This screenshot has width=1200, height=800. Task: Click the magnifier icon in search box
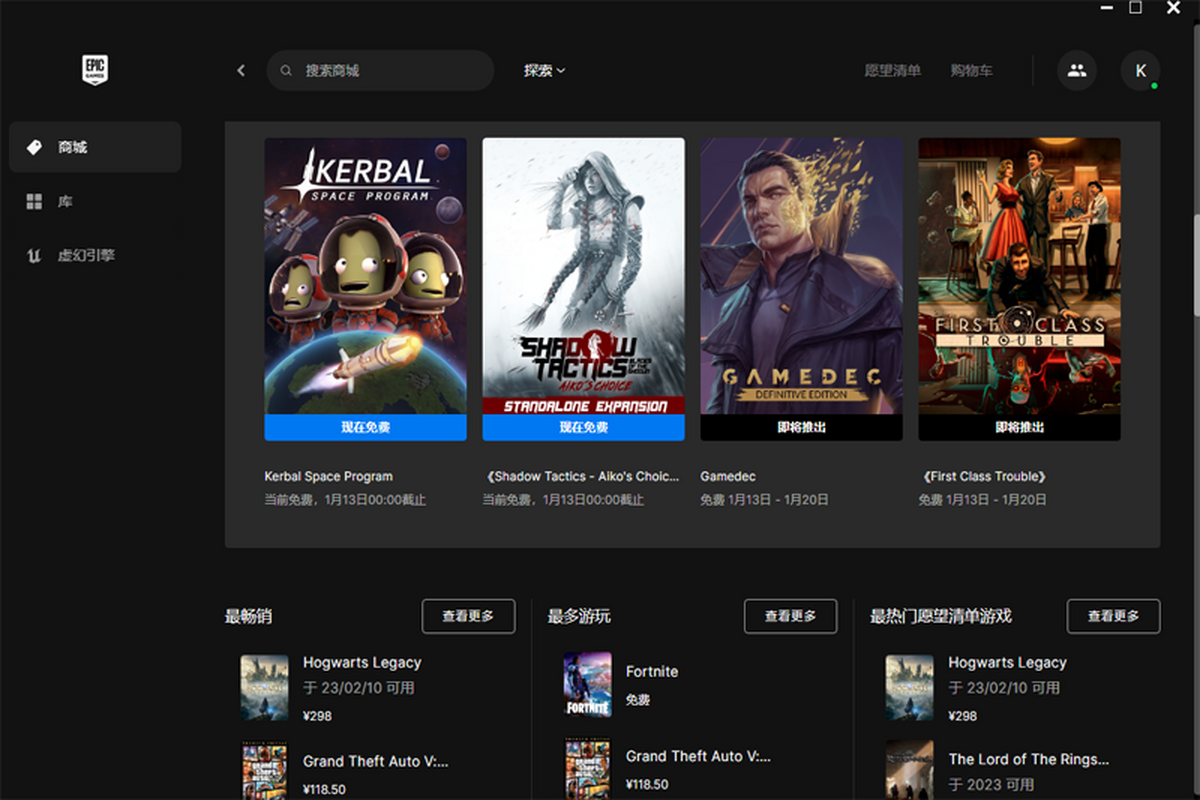click(x=286, y=71)
